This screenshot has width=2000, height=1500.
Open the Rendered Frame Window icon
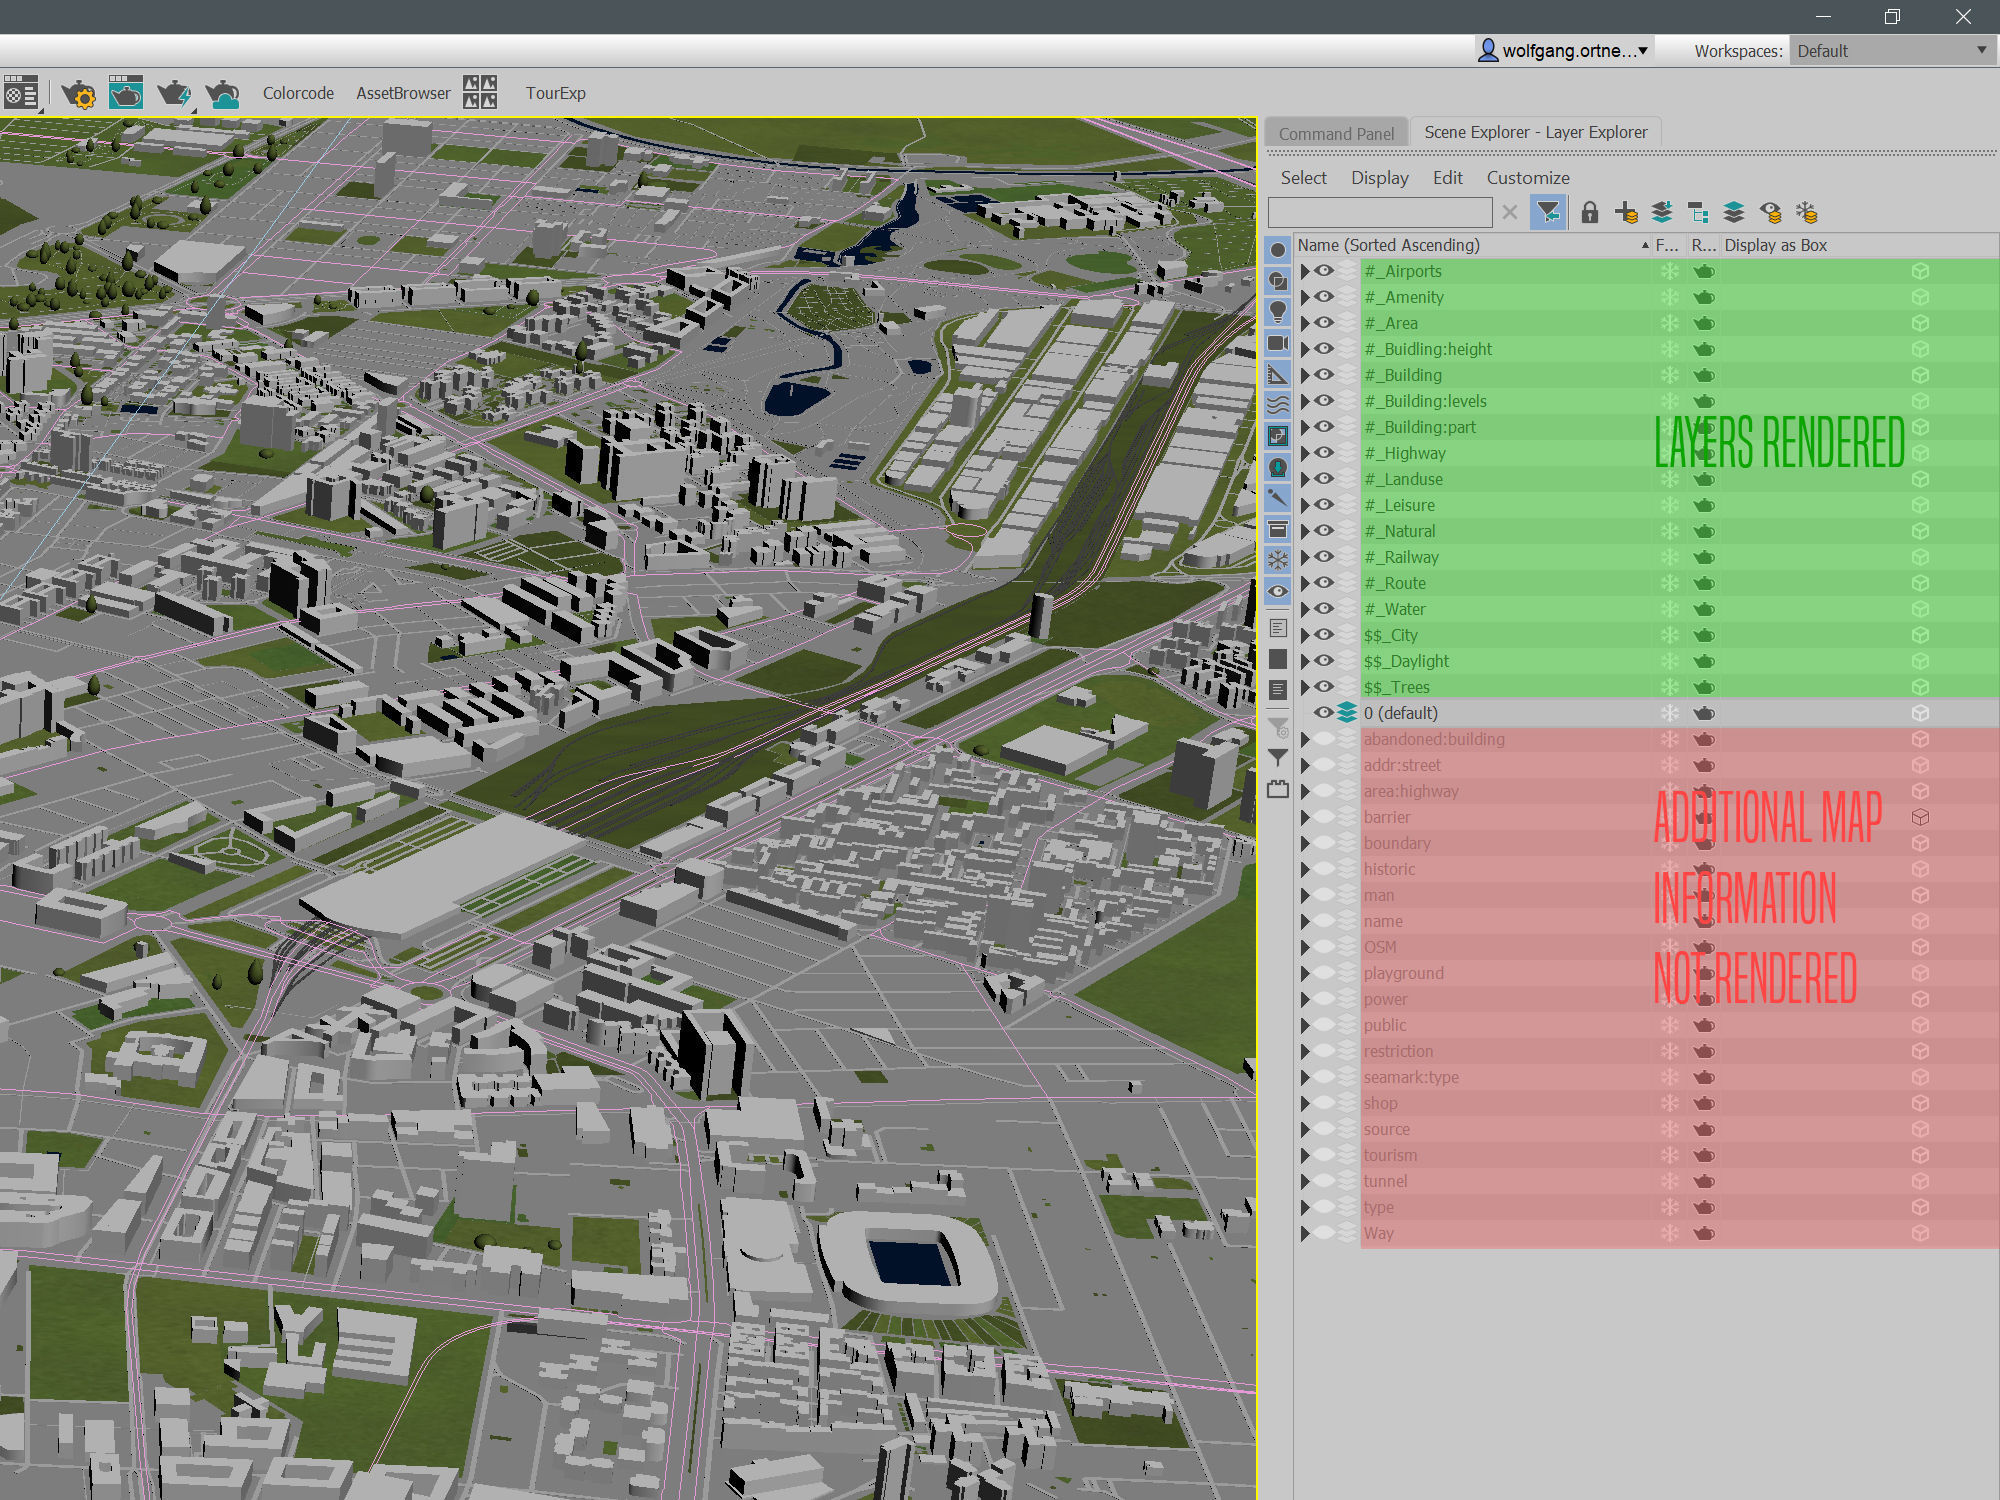coord(126,93)
